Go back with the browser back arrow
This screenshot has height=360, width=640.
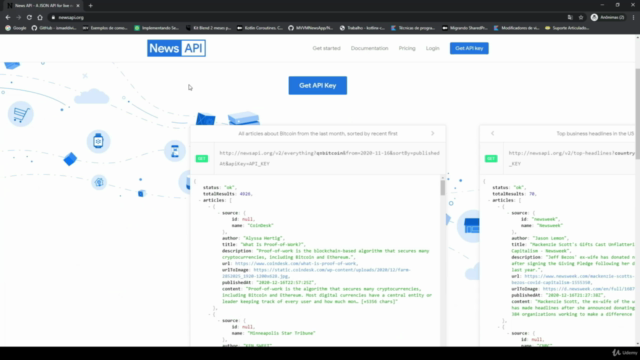point(8,18)
